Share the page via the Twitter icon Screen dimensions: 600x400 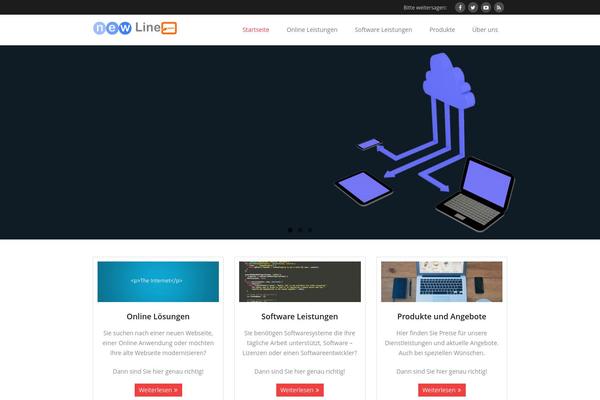coord(473,7)
